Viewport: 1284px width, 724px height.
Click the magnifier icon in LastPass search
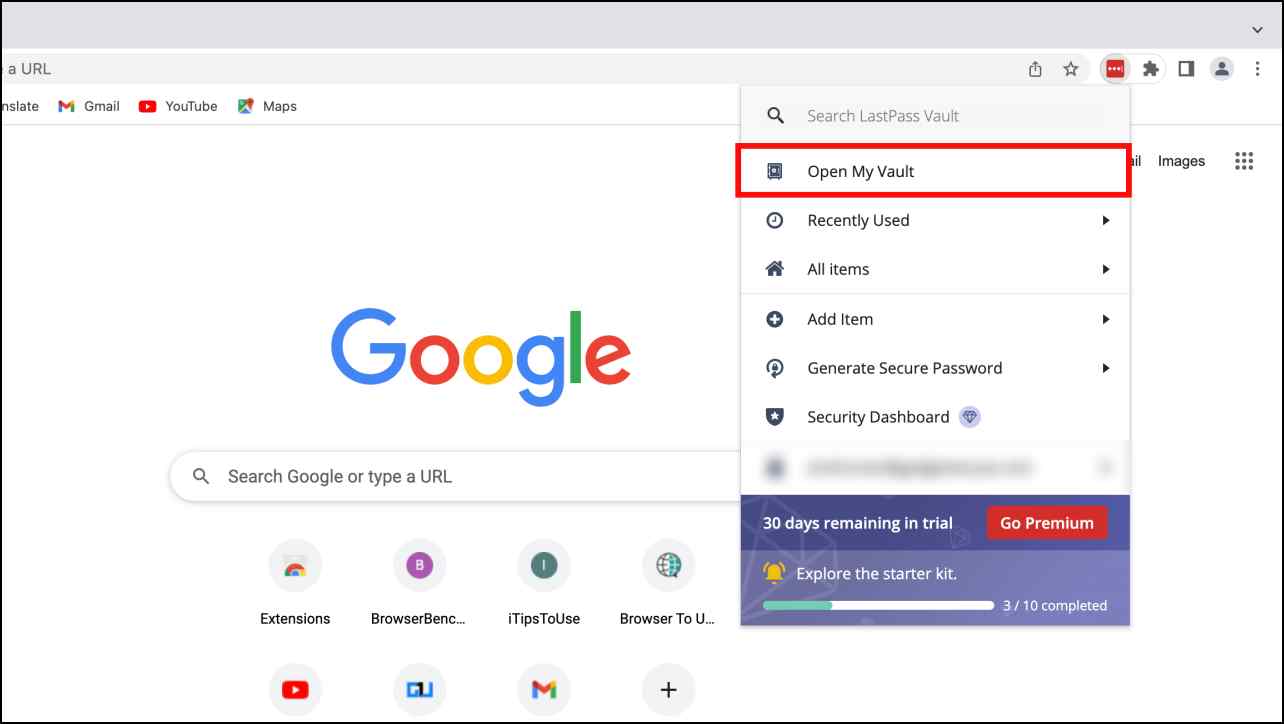click(x=775, y=116)
